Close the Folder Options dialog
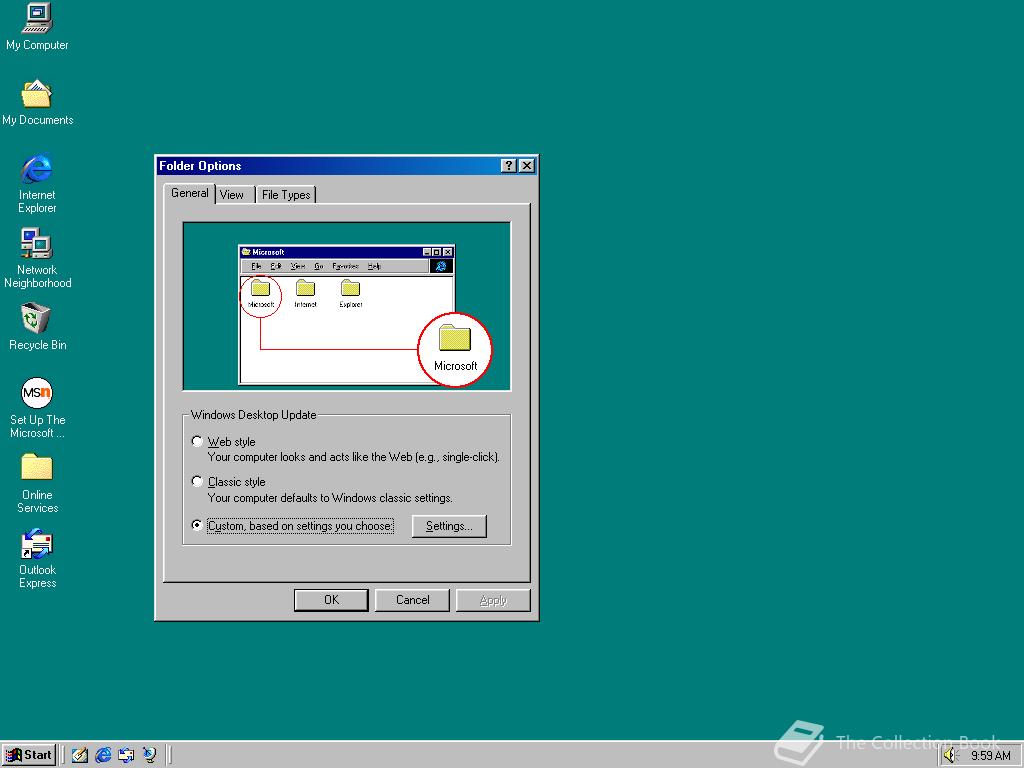The width and height of the screenshot is (1024, 768). pos(526,166)
